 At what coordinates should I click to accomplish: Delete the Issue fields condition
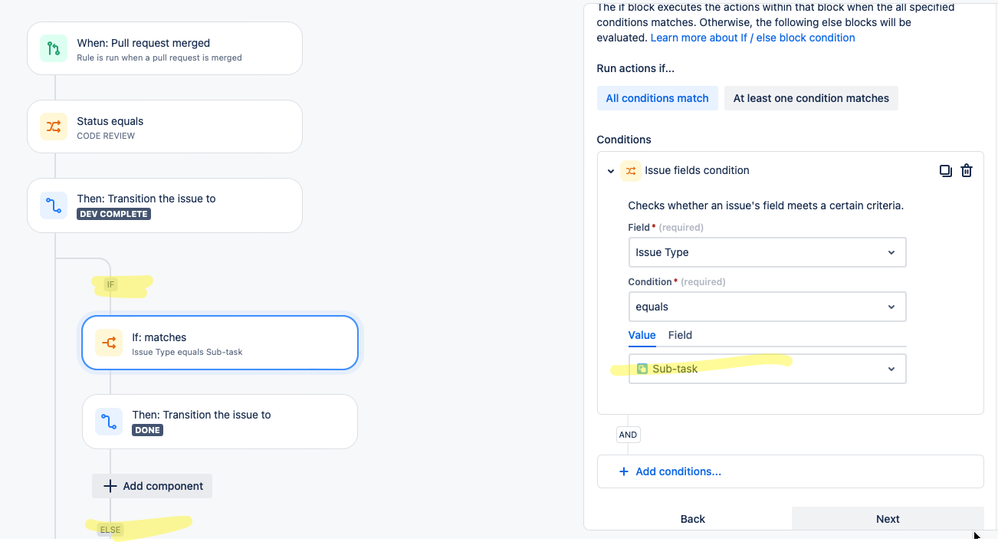966,170
